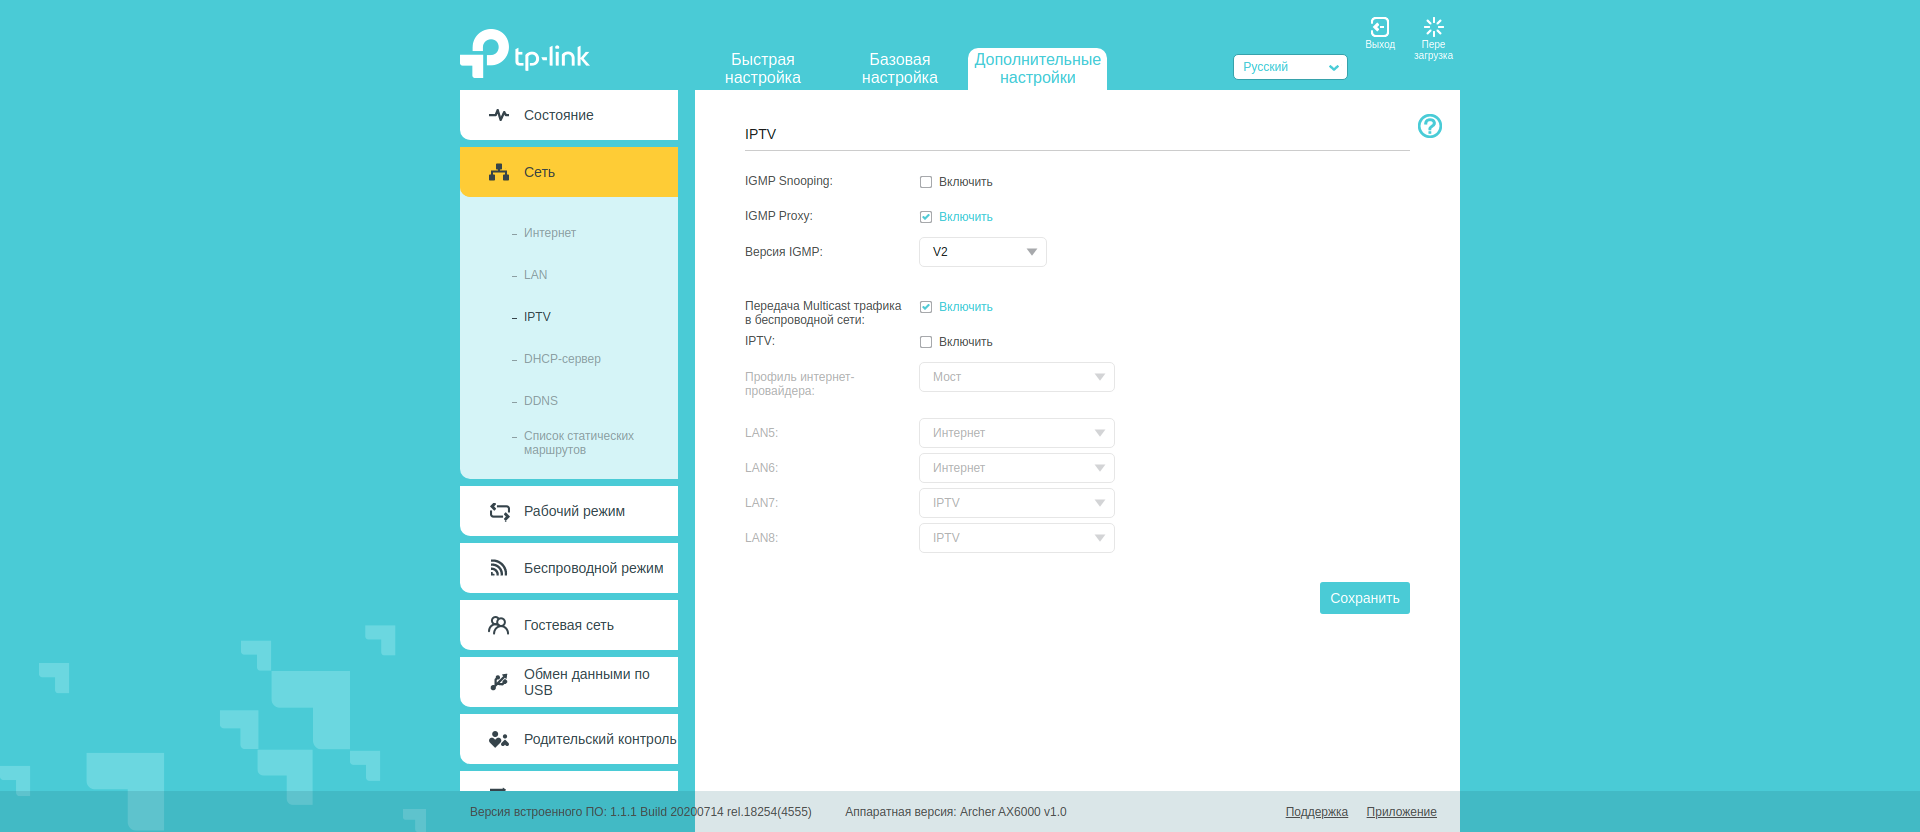
Task: Click the USB sharing icon
Action: click(499, 682)
